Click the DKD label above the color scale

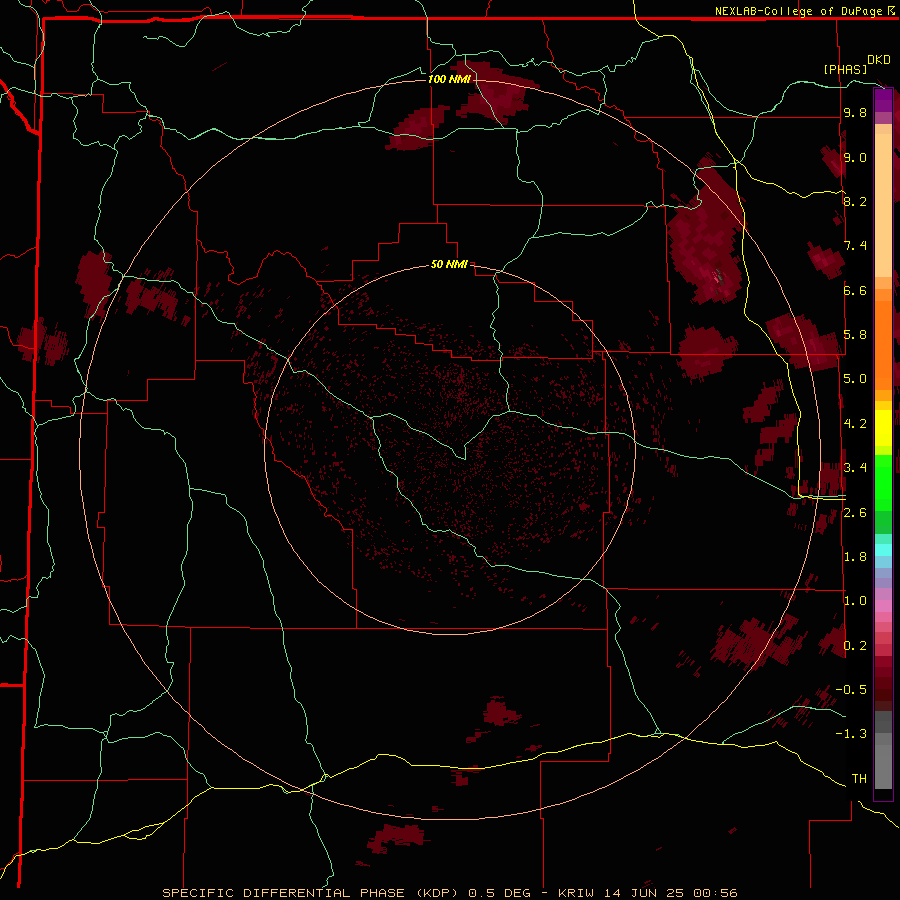click(879, 60)
